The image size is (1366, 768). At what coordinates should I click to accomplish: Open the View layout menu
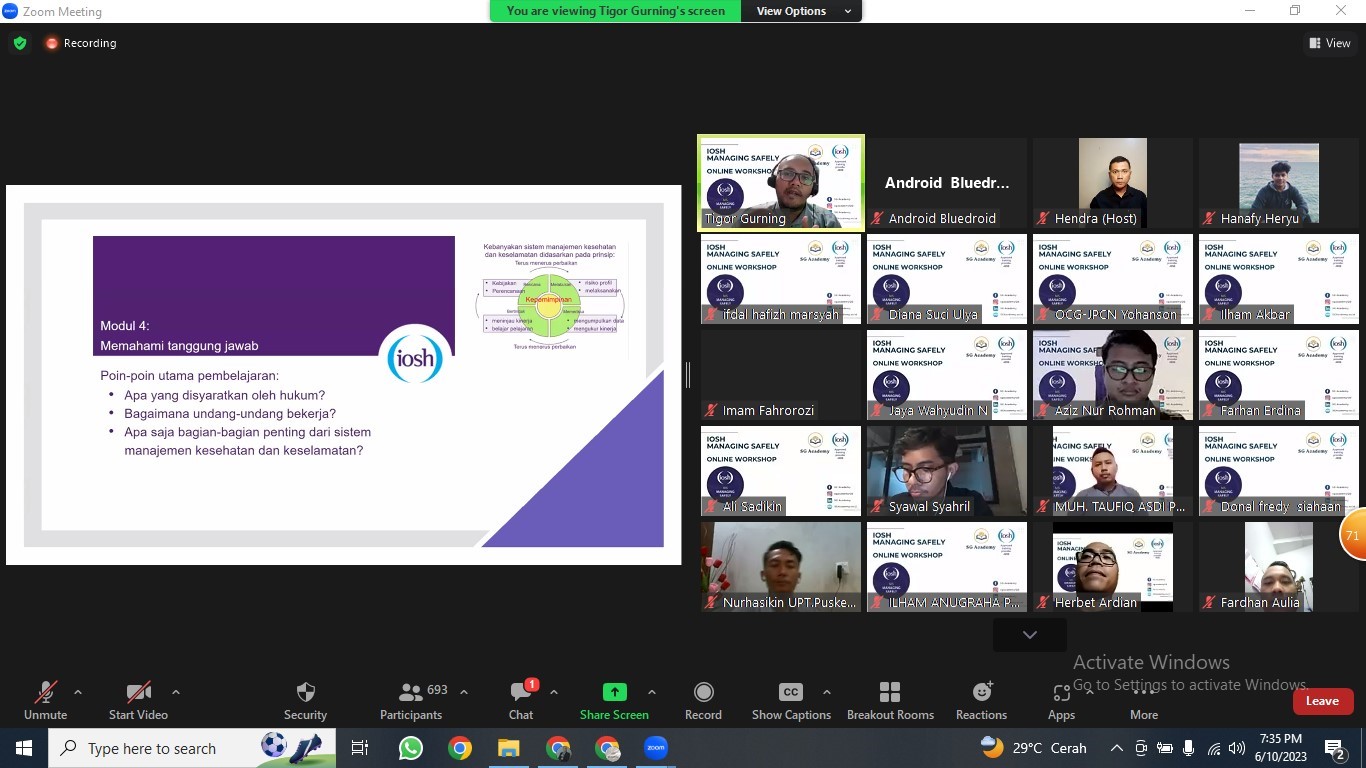(x=1330, y=43)
